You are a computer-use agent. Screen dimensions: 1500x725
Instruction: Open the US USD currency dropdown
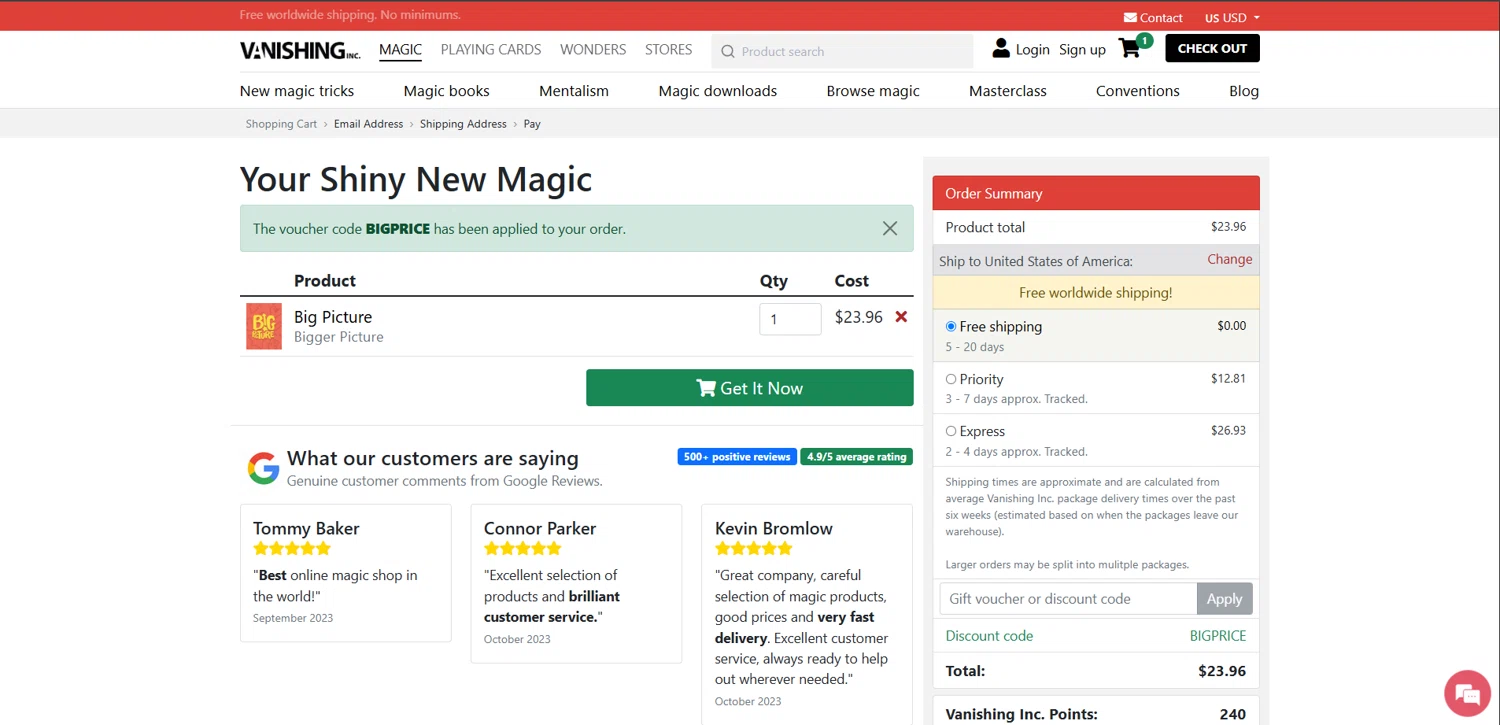point(1232,17)
